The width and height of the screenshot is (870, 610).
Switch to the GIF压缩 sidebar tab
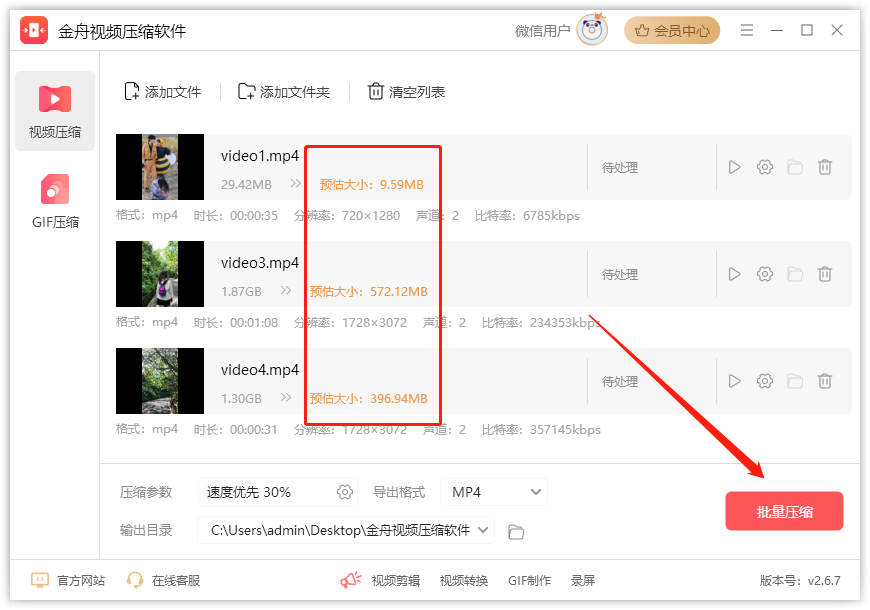pos(55,201)
